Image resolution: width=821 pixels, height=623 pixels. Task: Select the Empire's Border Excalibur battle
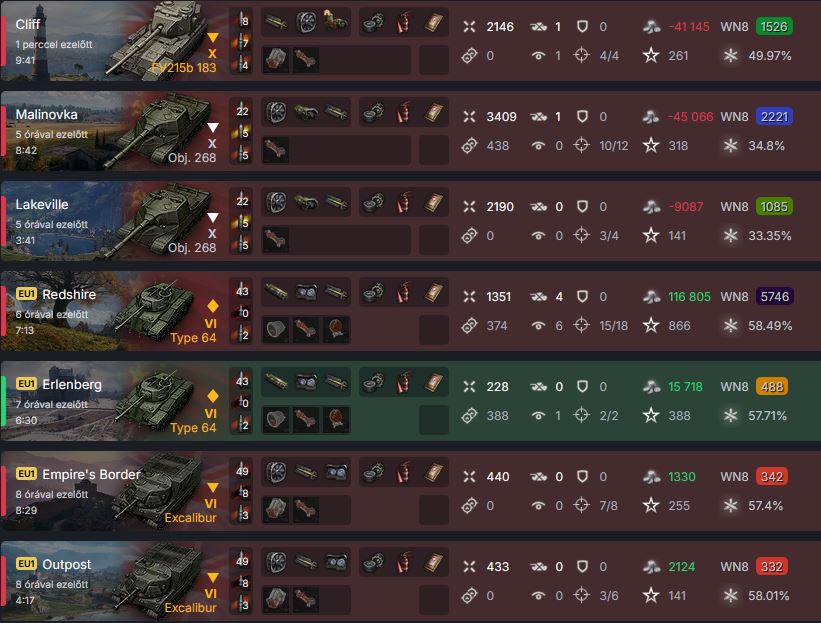pyautogui.click(x=410, y=491)
